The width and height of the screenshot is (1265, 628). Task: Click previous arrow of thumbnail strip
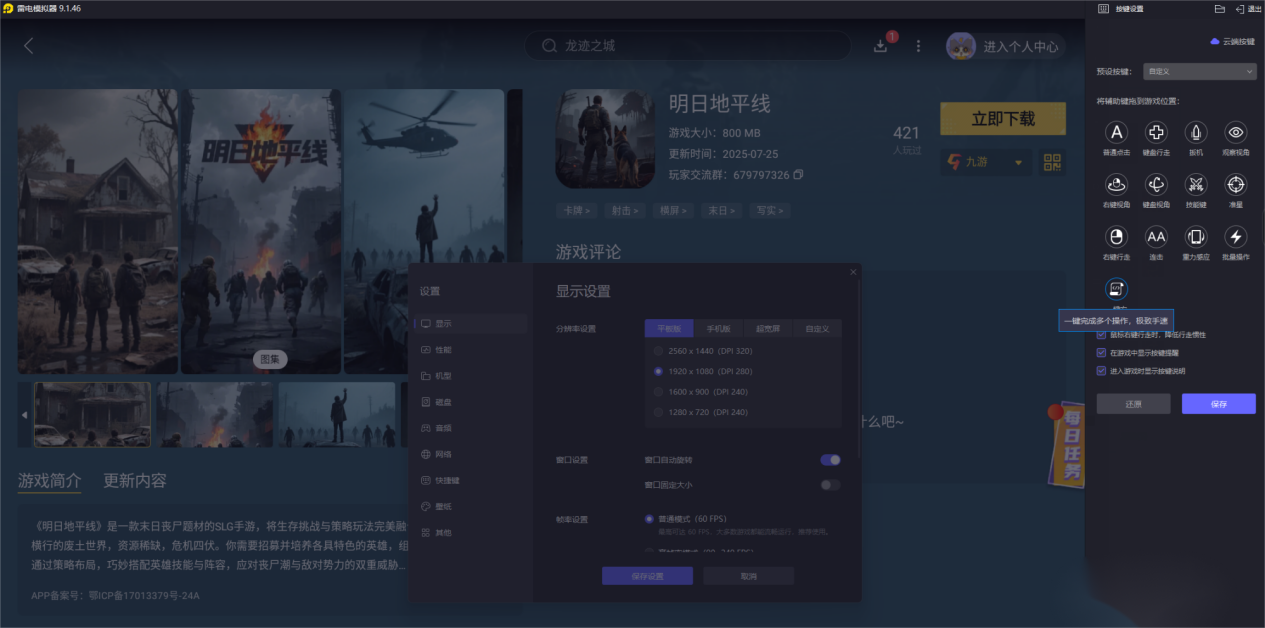[x=25, y=414]
